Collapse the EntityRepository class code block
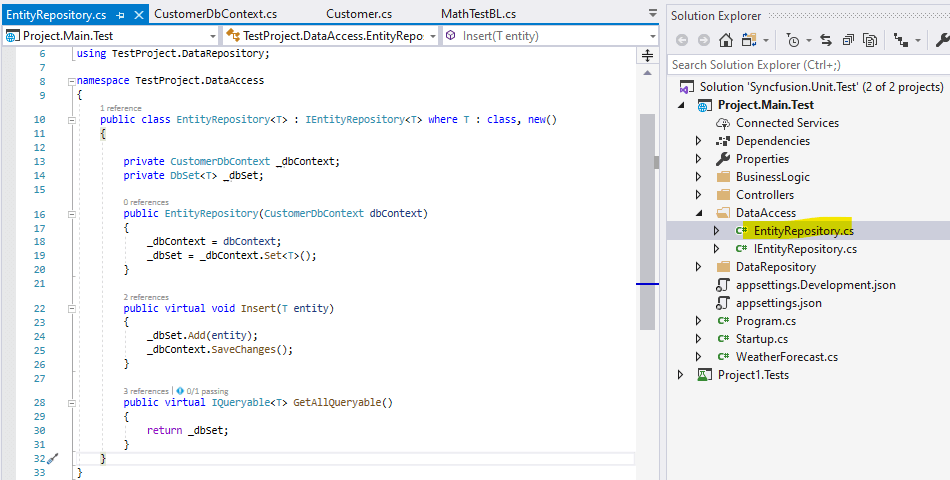 coord(70,120)
